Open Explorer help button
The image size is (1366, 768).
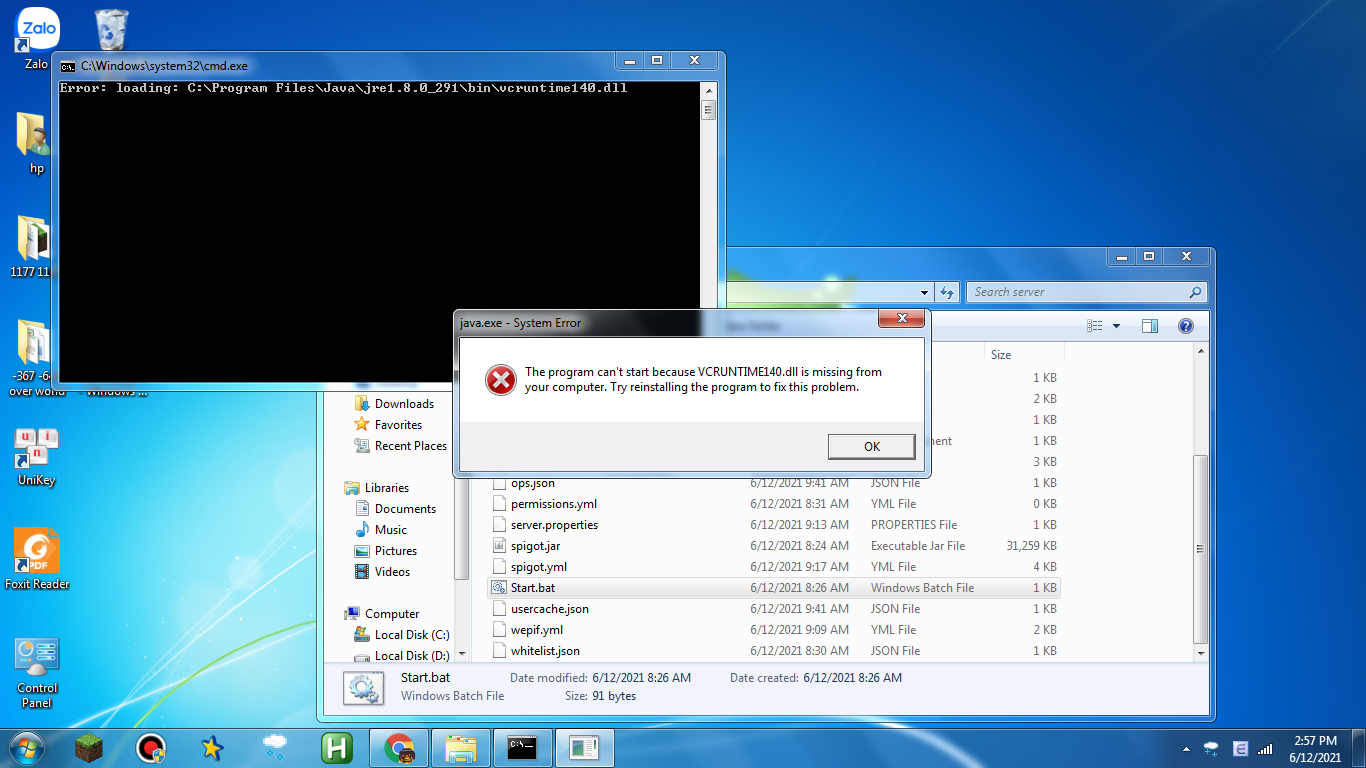pyautogui.click(x=1186, y=326)
